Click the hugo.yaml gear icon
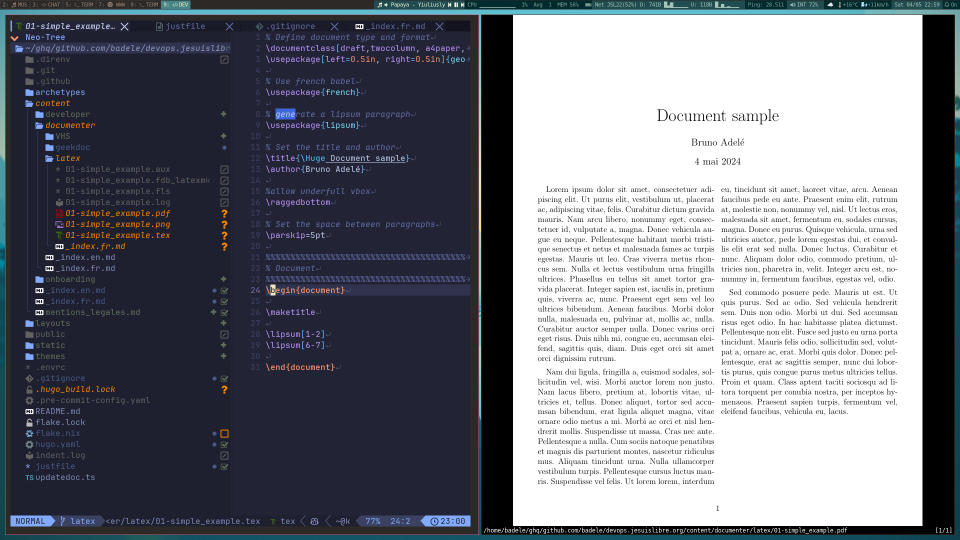Image resolution: width=960 pixels, height=540 pixels. (29, 444)
